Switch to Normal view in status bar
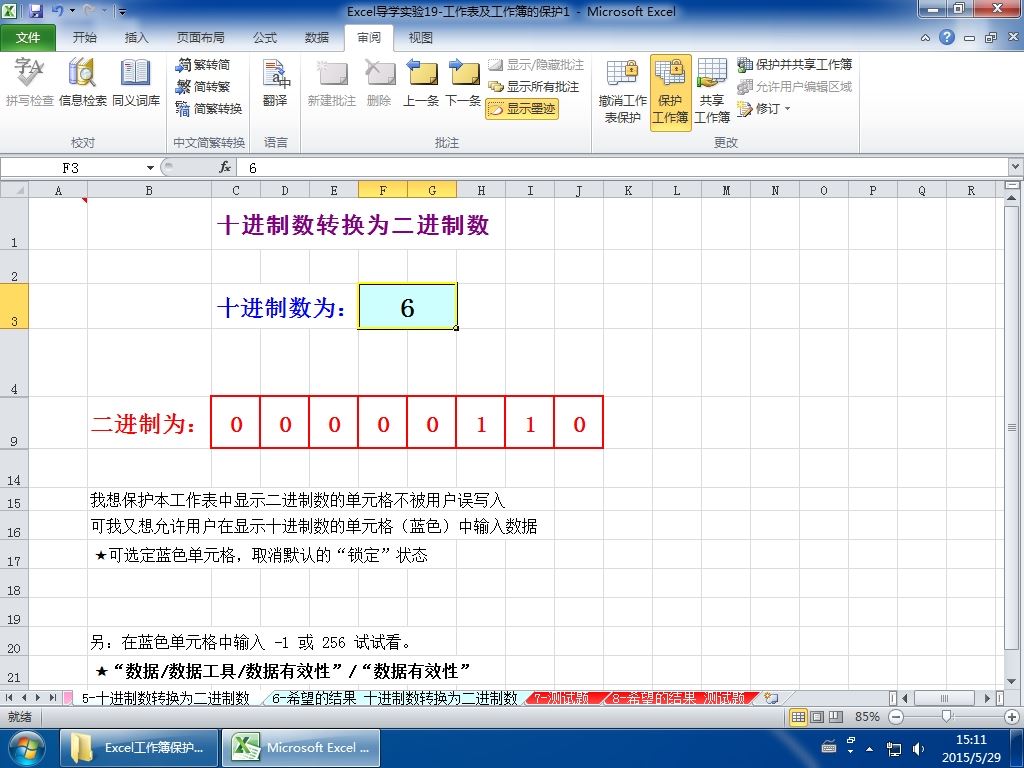Image resolution: width=1024 pixels, height=768 pixels. pos(798,717)
